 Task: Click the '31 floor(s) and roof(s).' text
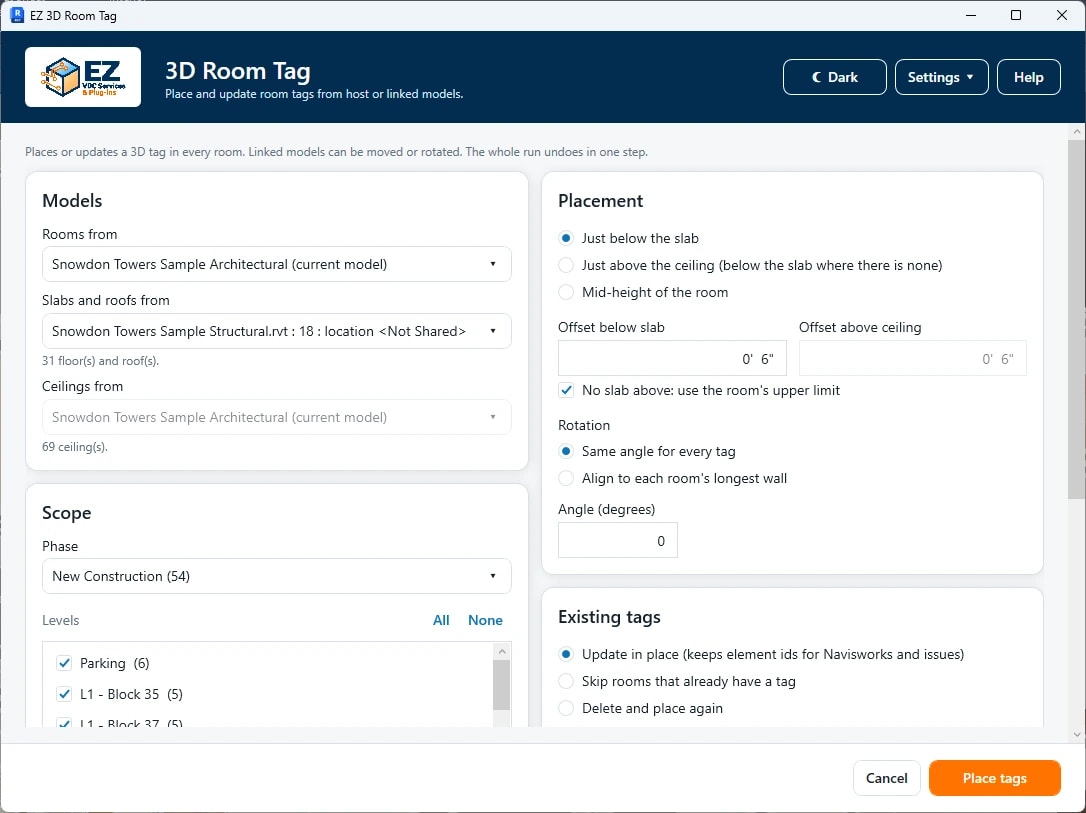100,361
